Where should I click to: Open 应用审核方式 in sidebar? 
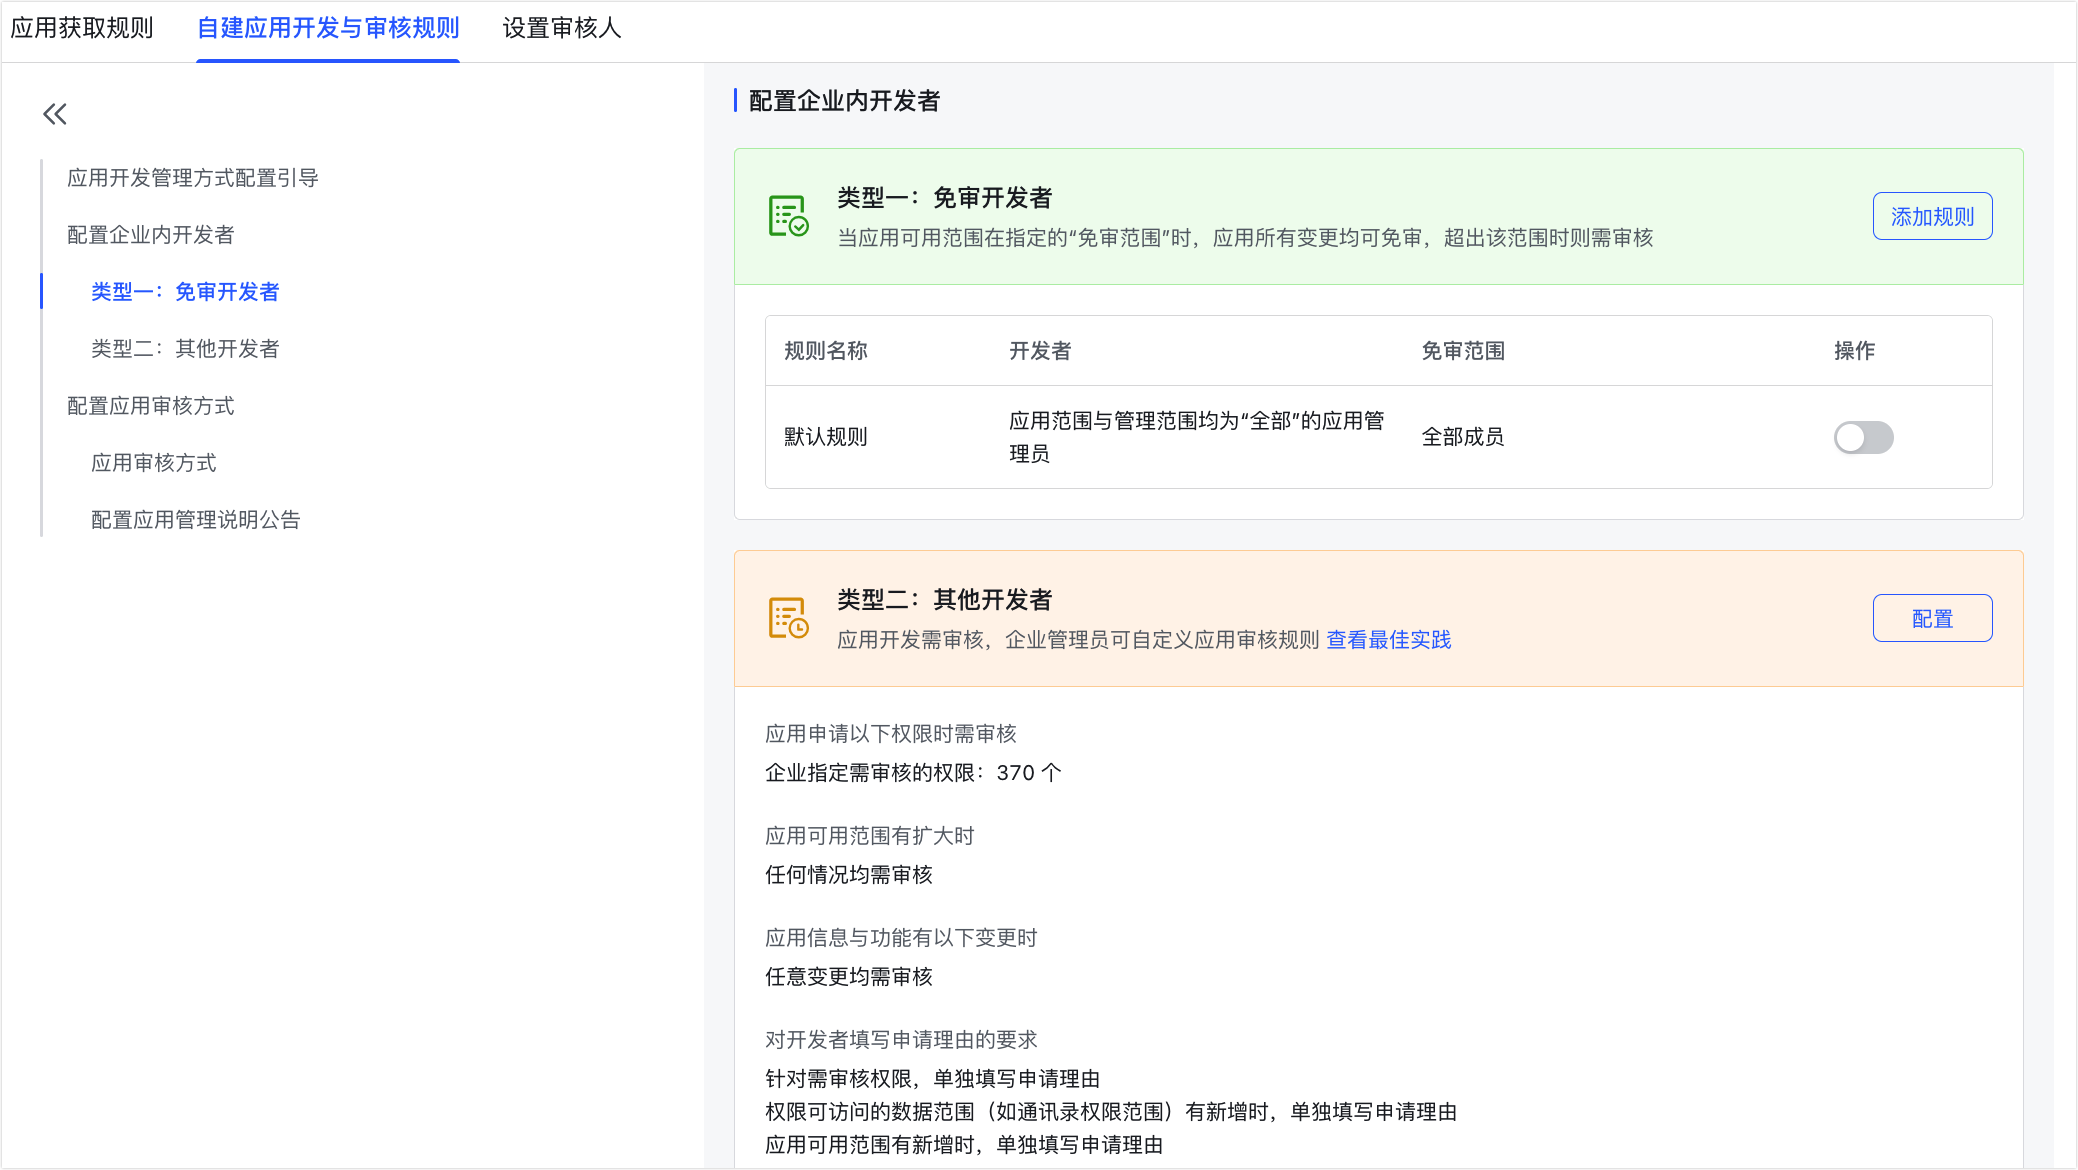point(154,463)
